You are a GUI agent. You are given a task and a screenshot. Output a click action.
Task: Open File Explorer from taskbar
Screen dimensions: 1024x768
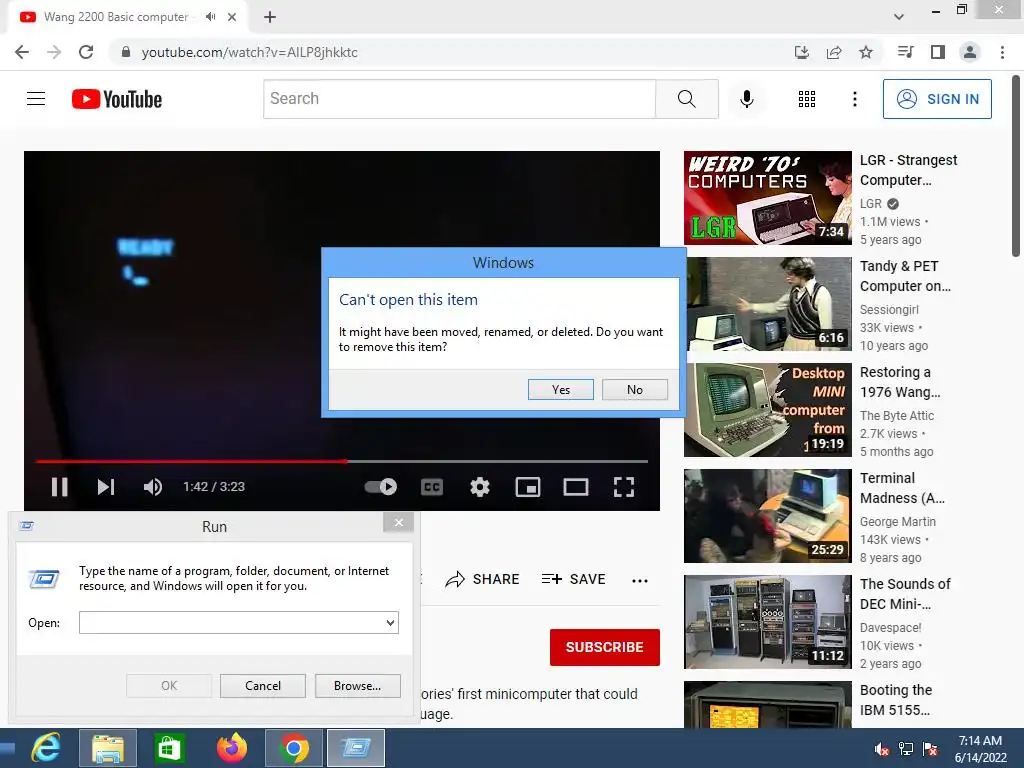pyautogui.click(x=108, y=748)
